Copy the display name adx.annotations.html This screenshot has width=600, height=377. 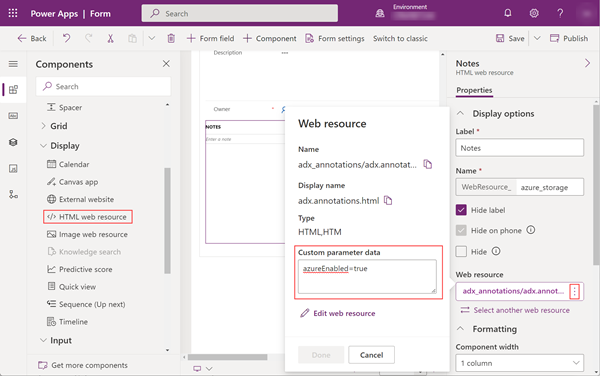388,200
